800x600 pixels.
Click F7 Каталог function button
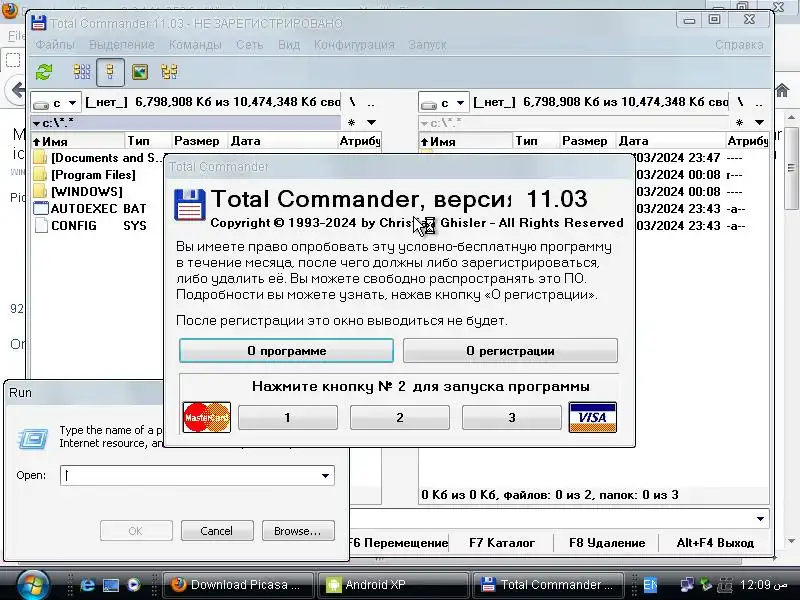[x=502, y=543]
